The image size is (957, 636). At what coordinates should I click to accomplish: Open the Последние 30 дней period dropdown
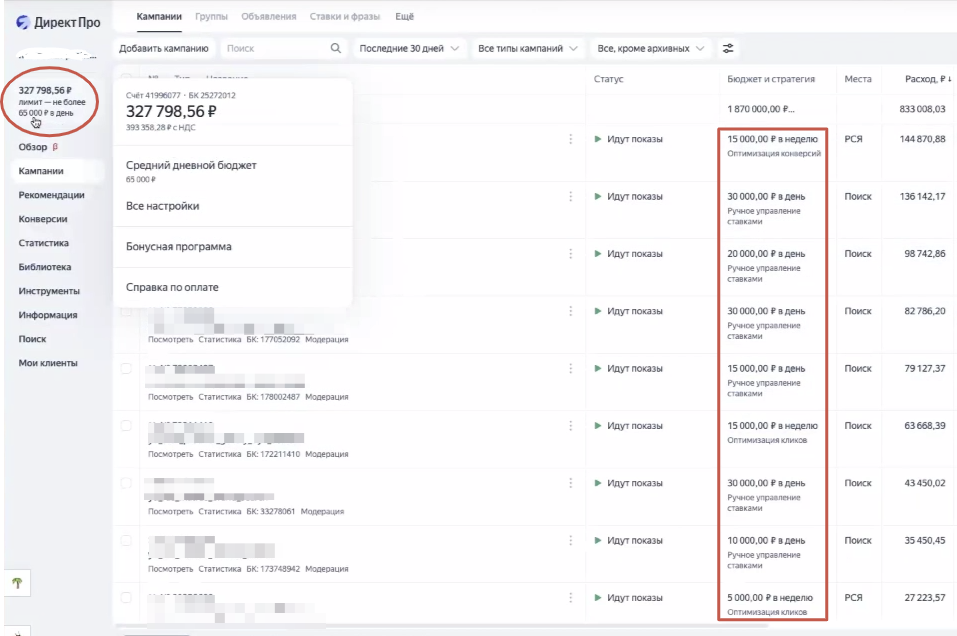[x=409, y=48]
